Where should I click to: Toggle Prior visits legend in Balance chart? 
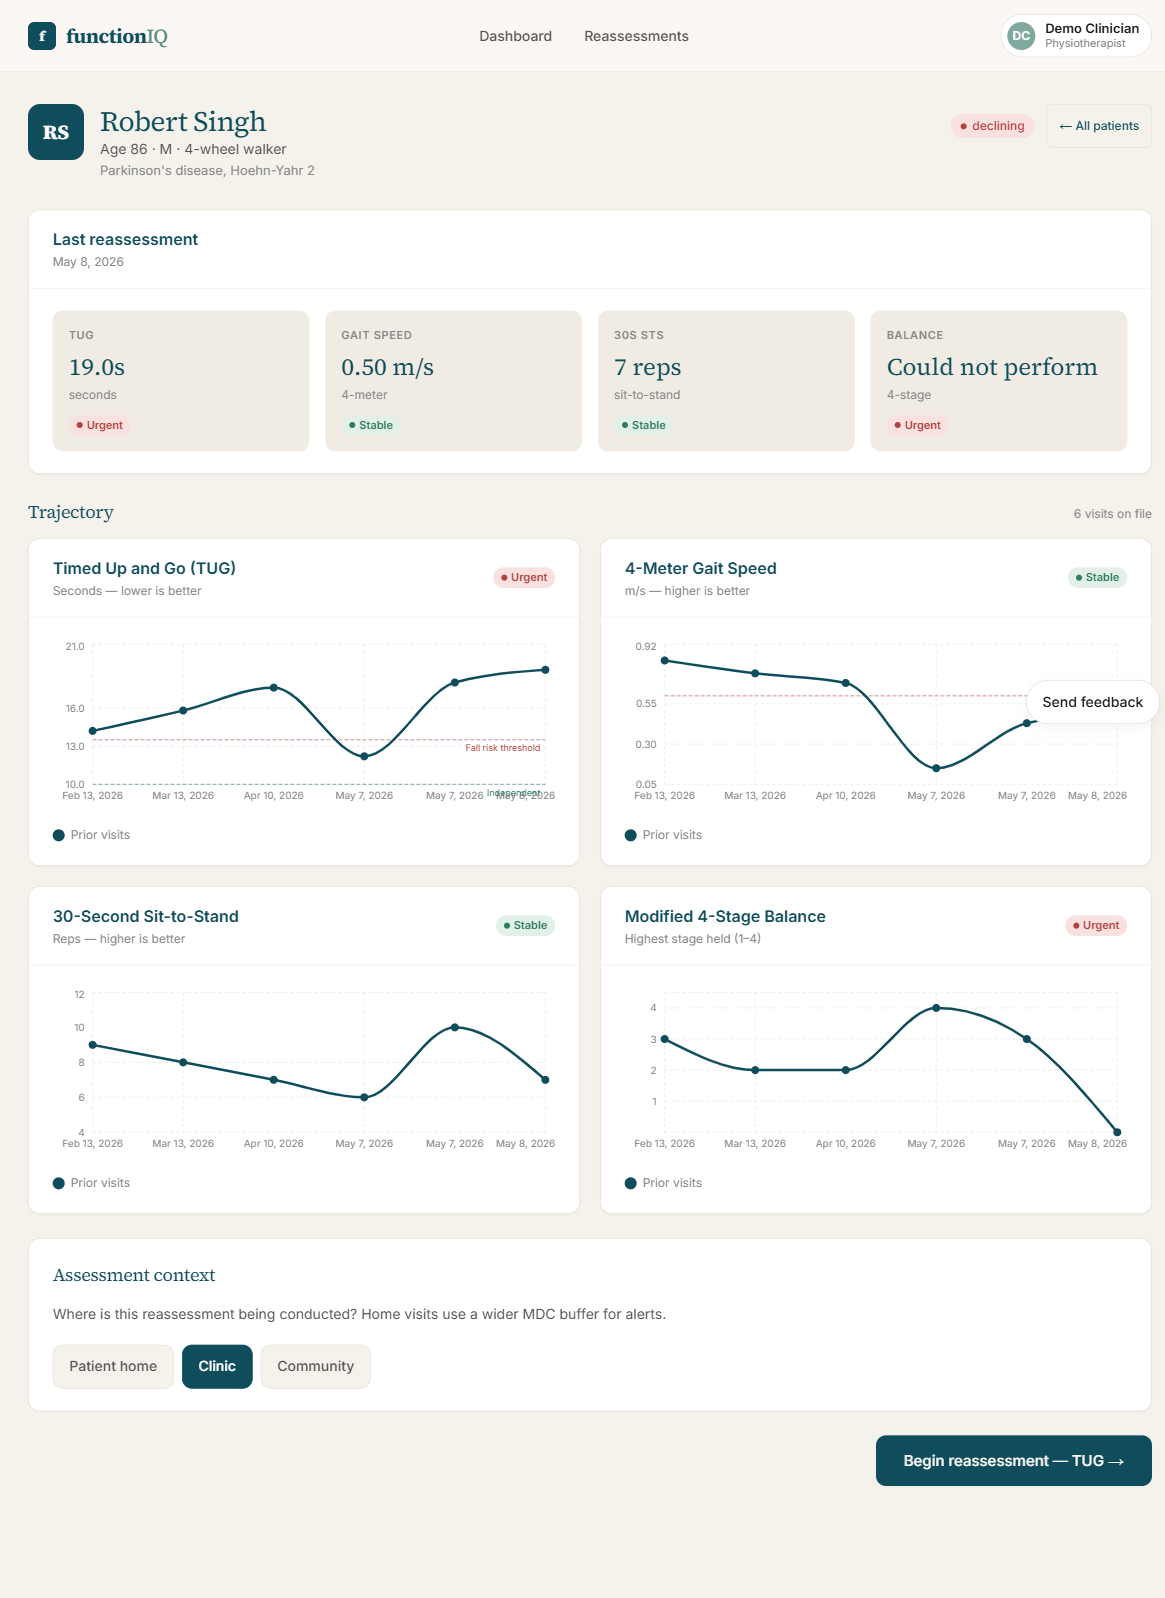click(x=663, y=1183)
